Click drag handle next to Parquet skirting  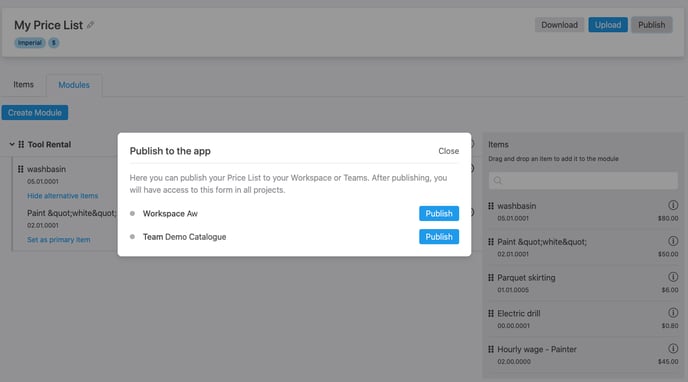click(x=491, y=278)
